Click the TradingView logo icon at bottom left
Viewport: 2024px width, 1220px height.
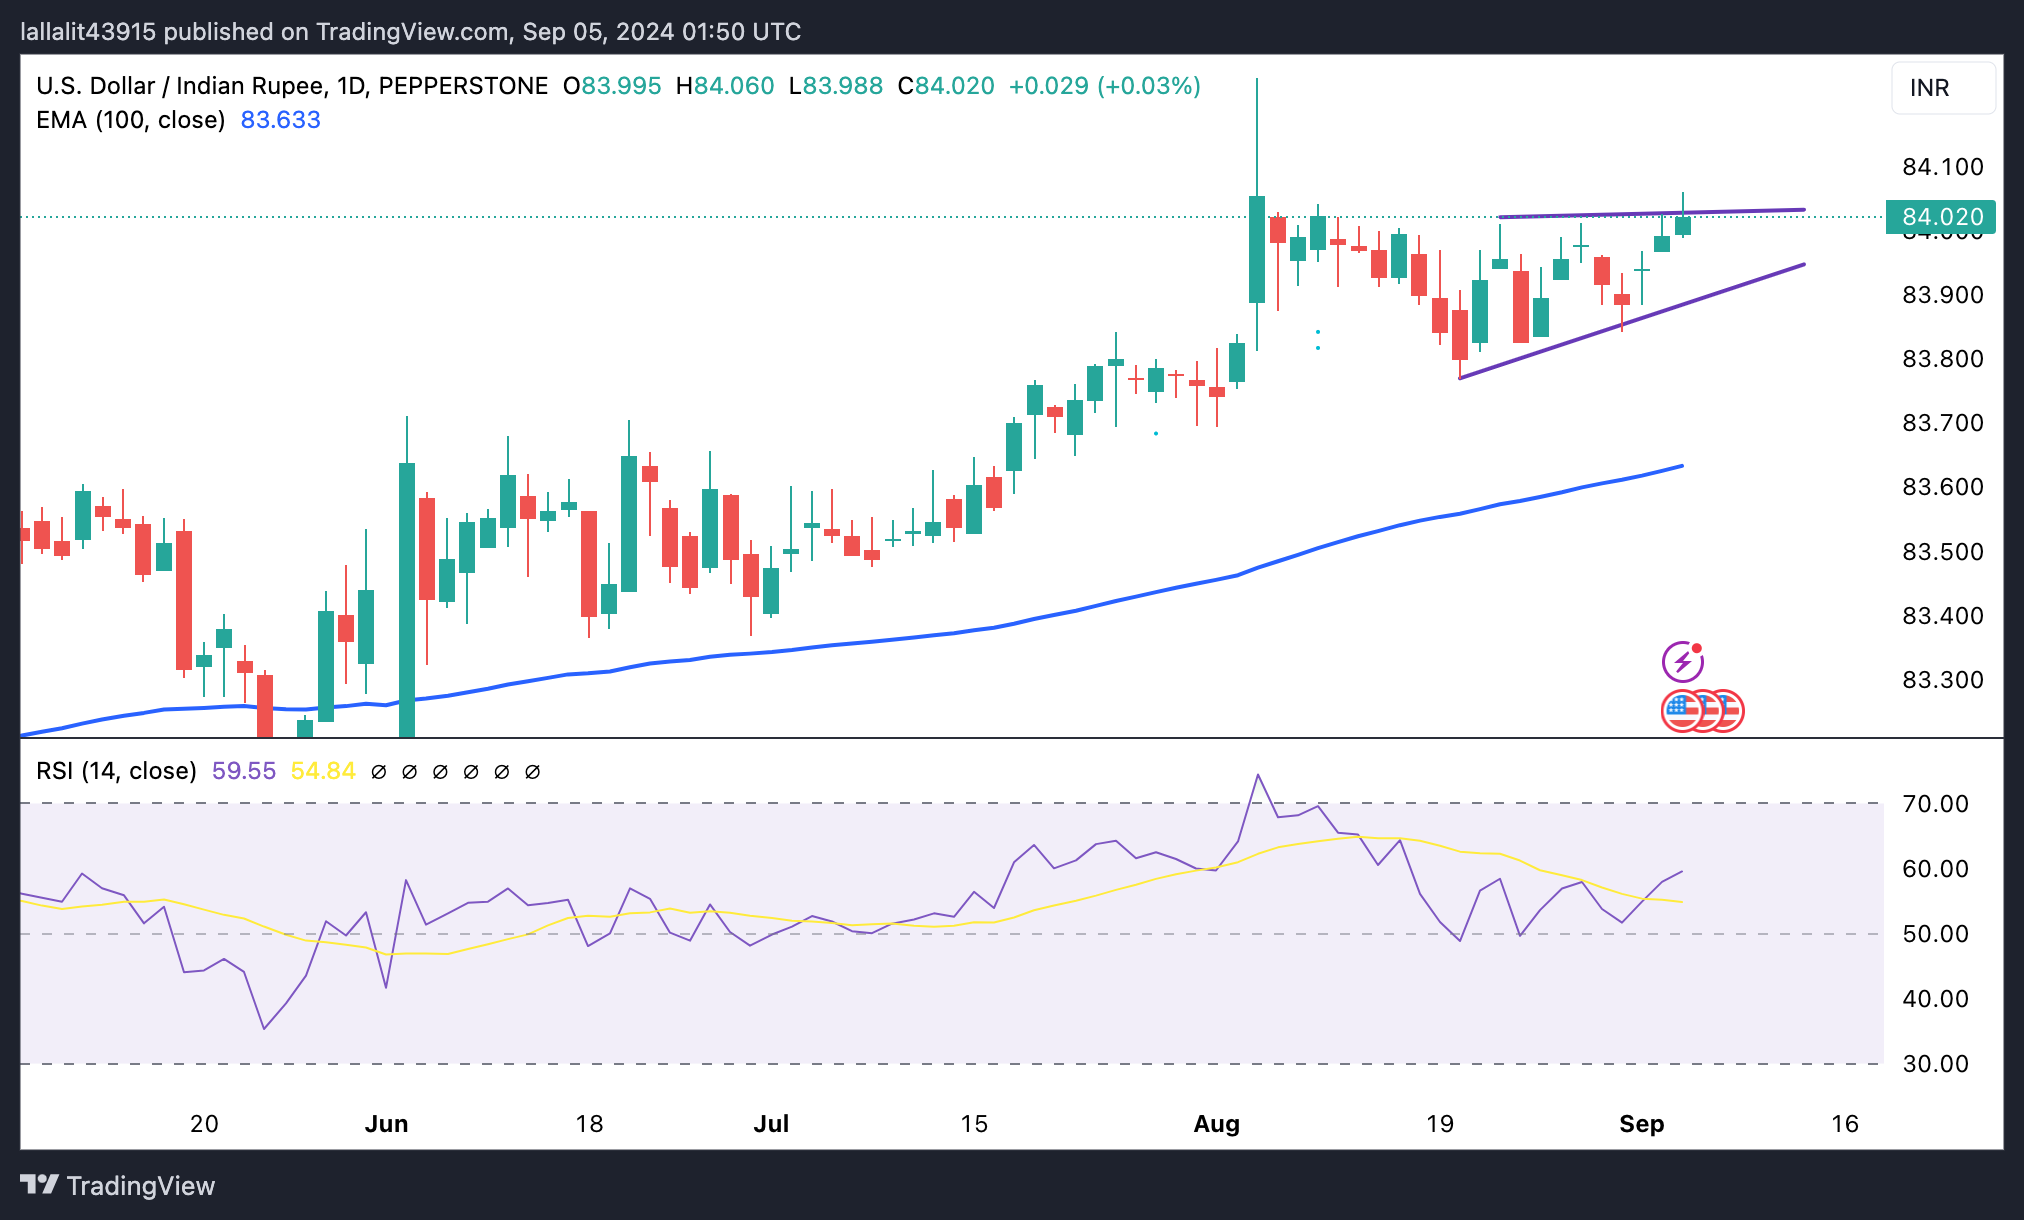[x=40, y=1185]
